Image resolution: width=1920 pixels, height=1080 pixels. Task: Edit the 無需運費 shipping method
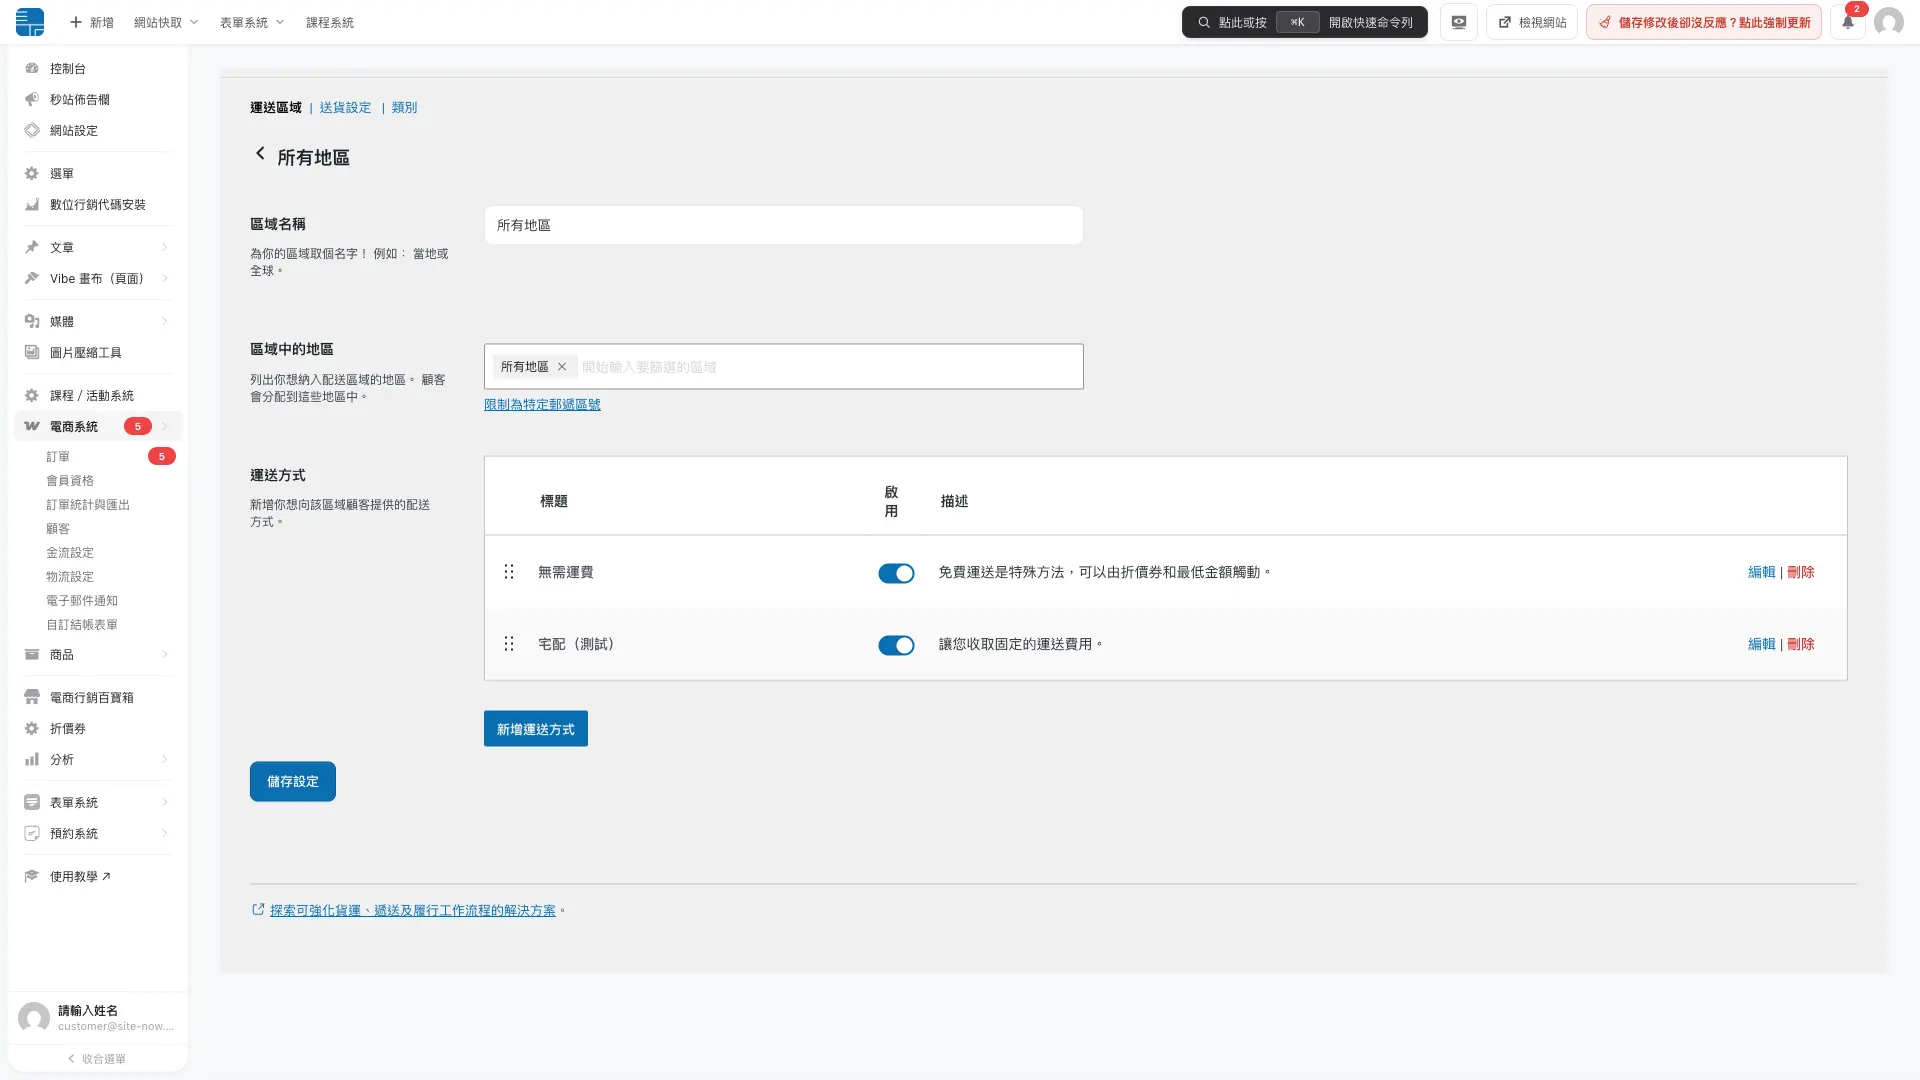1761,572
